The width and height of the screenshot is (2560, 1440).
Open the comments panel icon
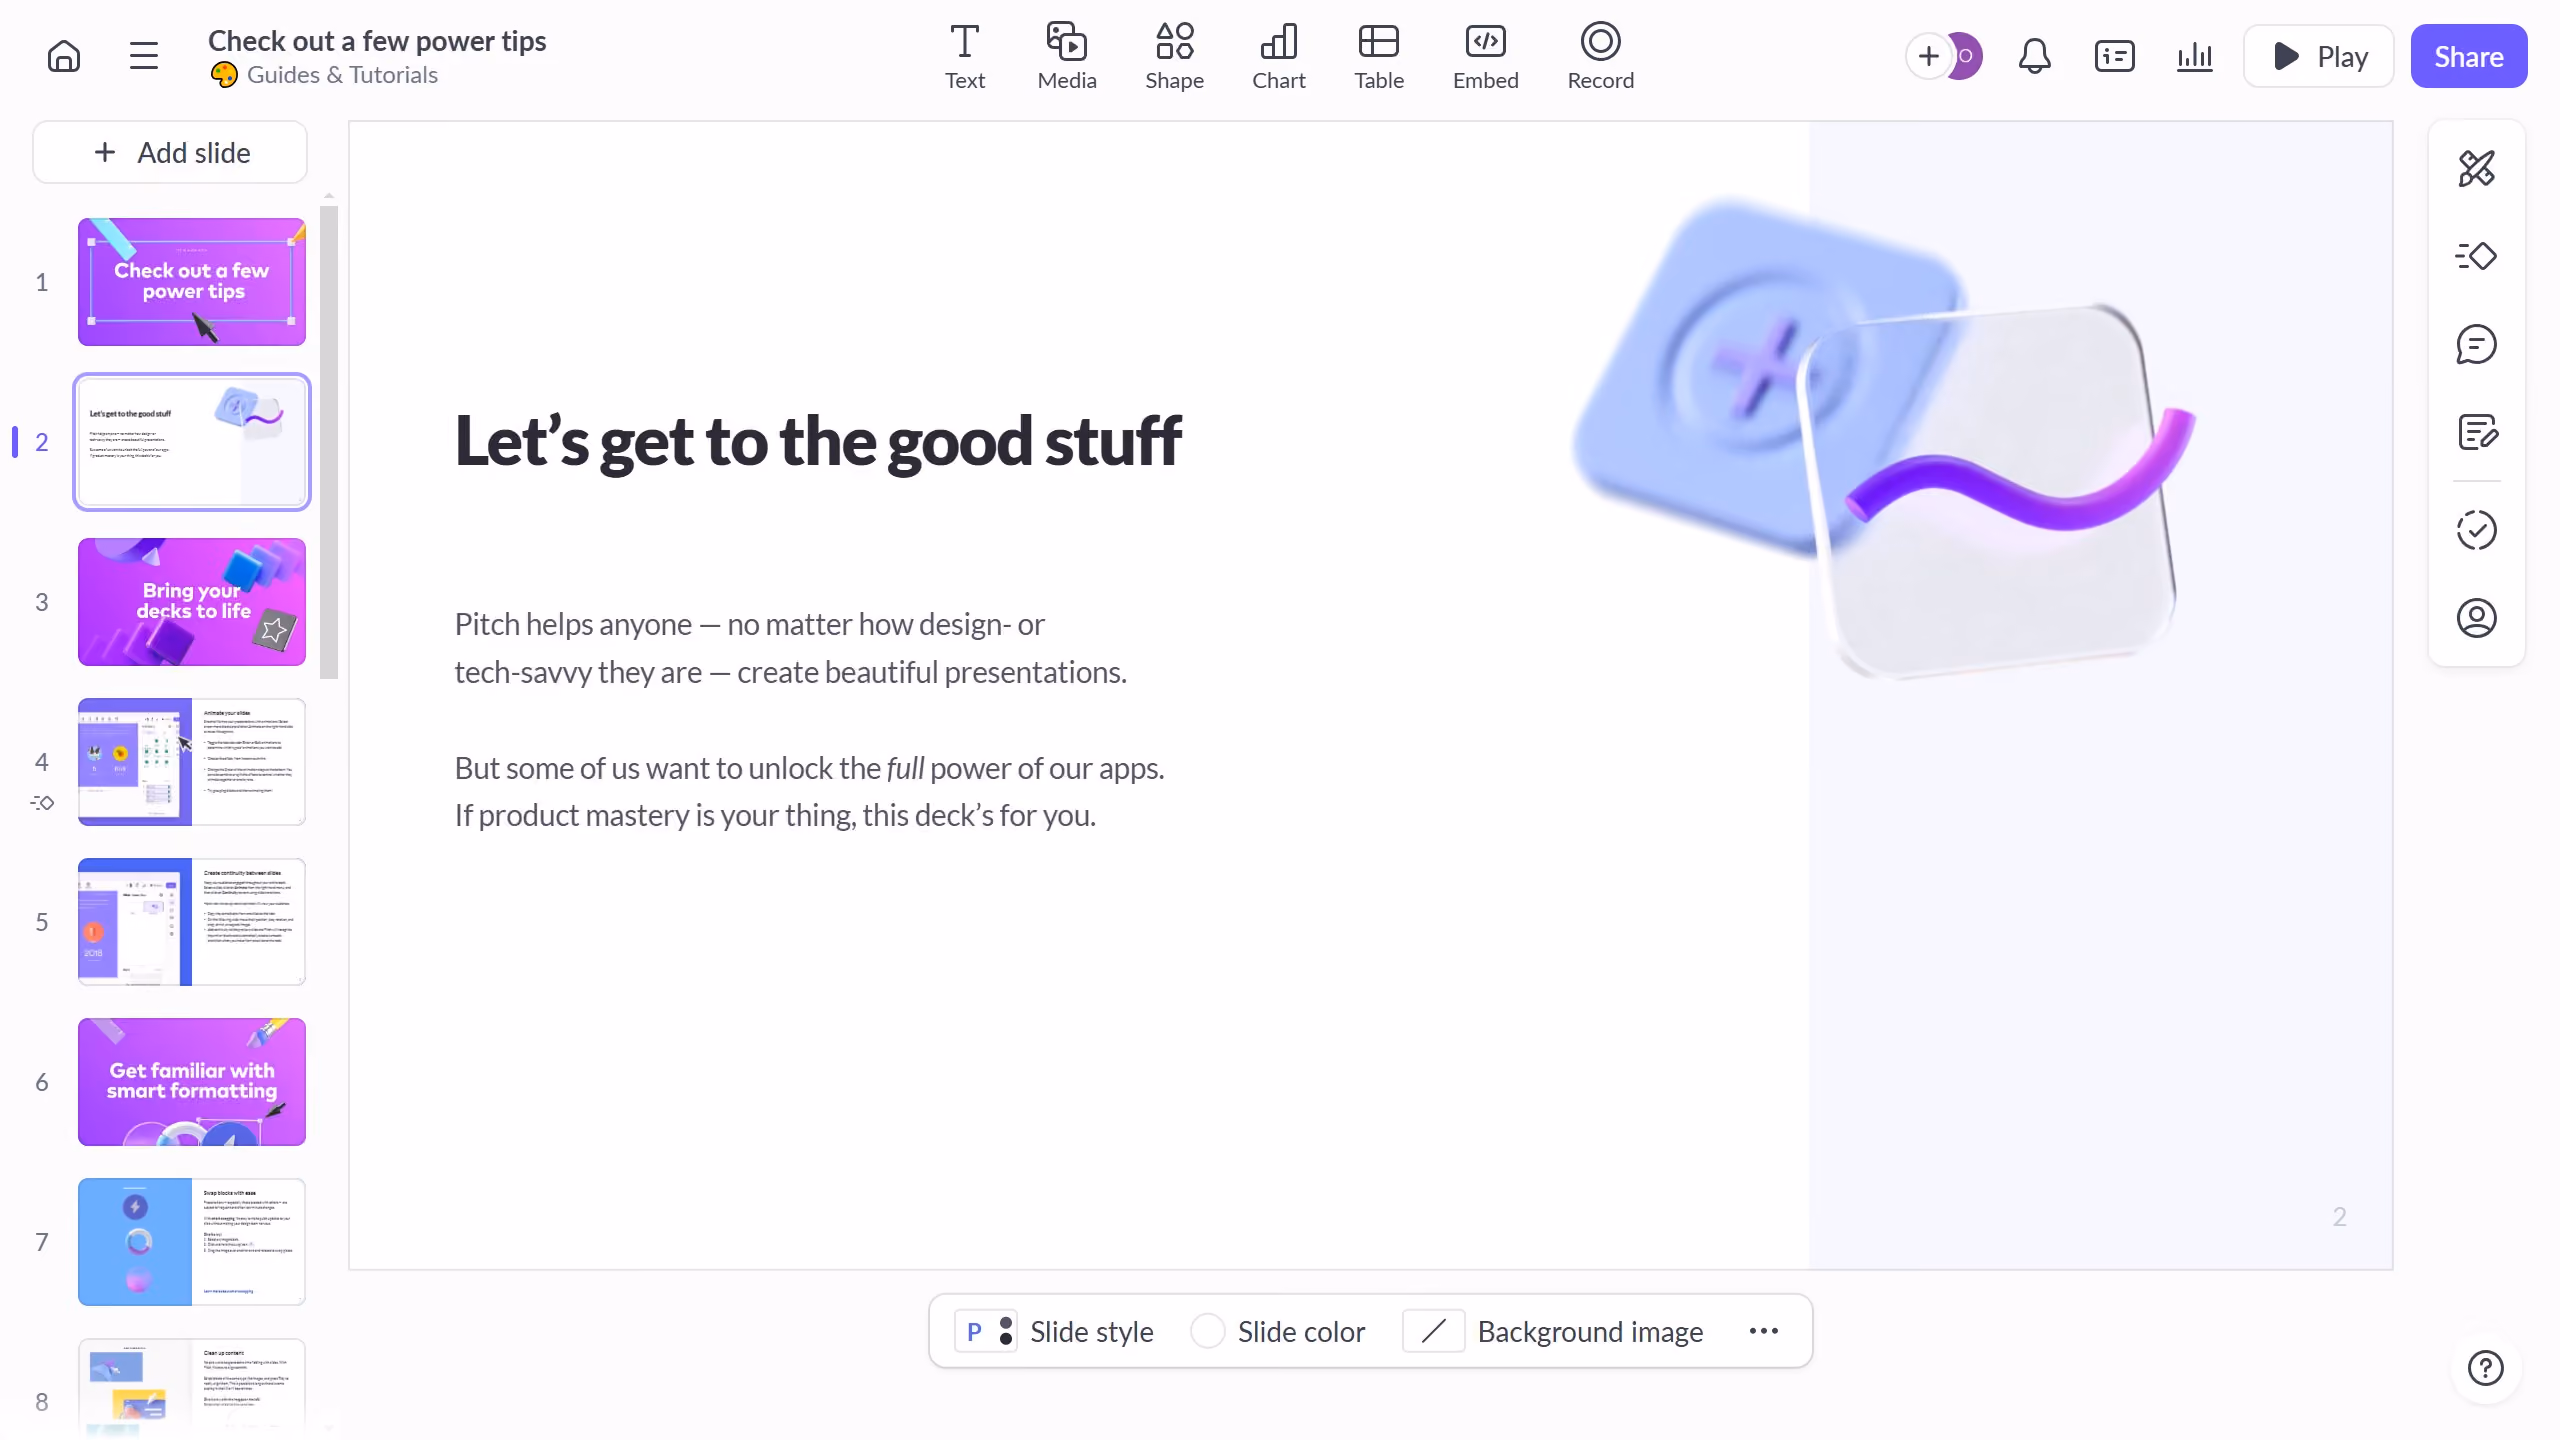[2476, 344]
